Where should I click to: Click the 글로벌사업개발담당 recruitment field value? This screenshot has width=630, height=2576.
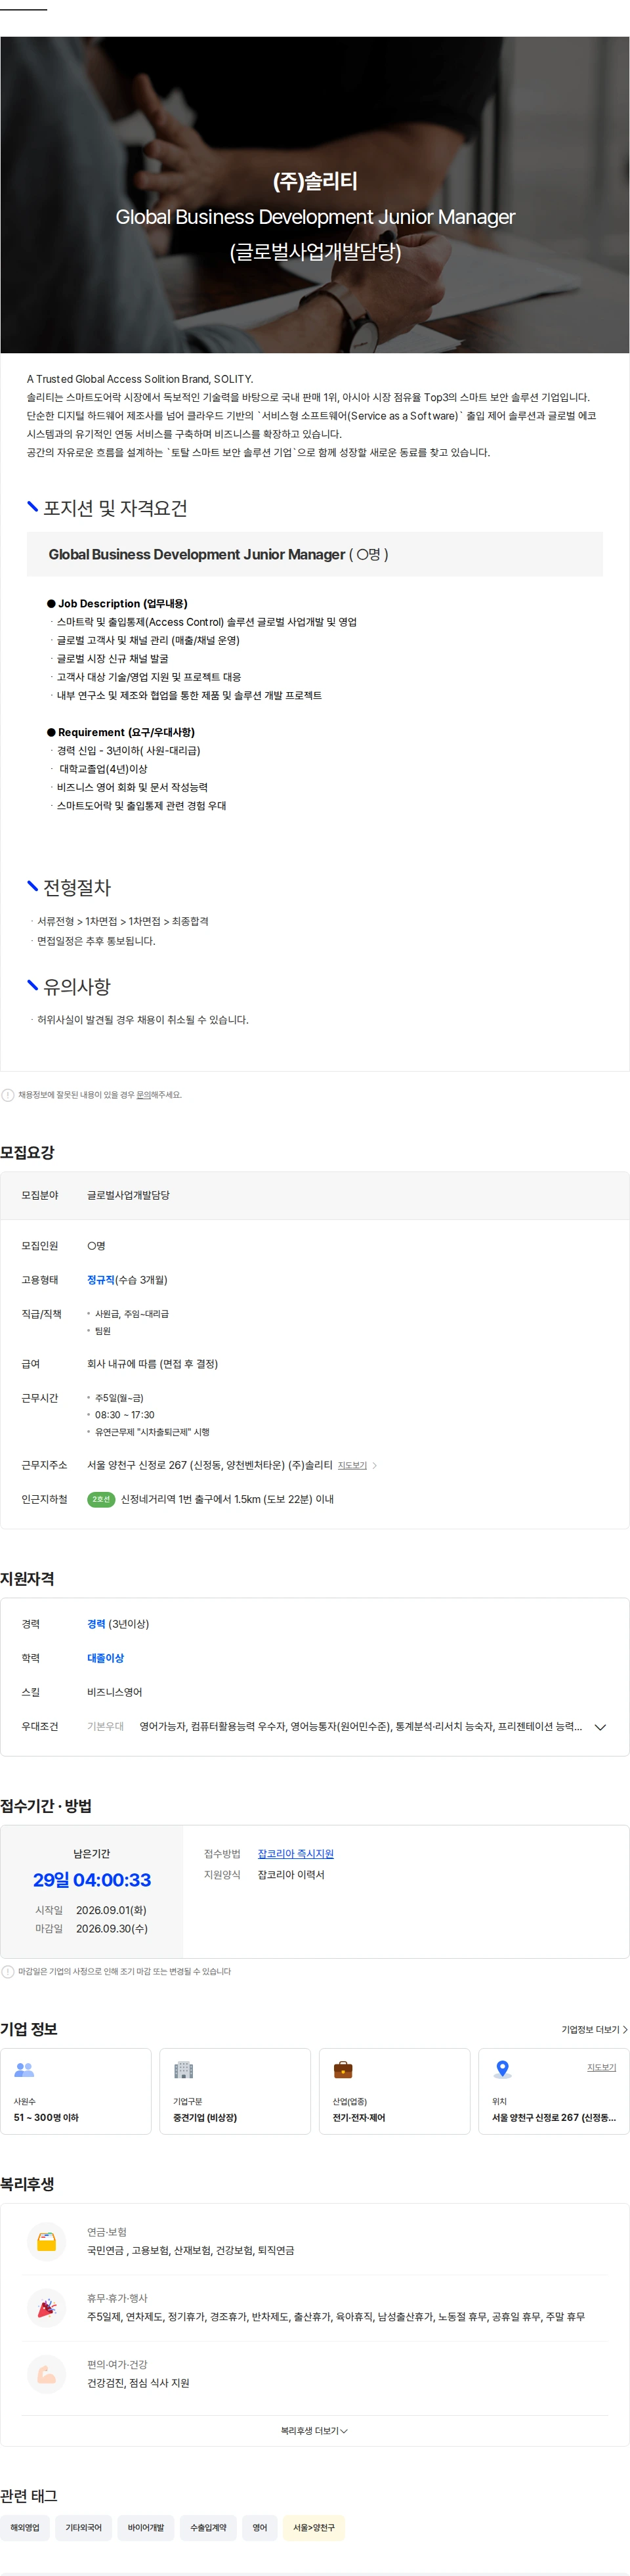click(x=128, y=1195)
